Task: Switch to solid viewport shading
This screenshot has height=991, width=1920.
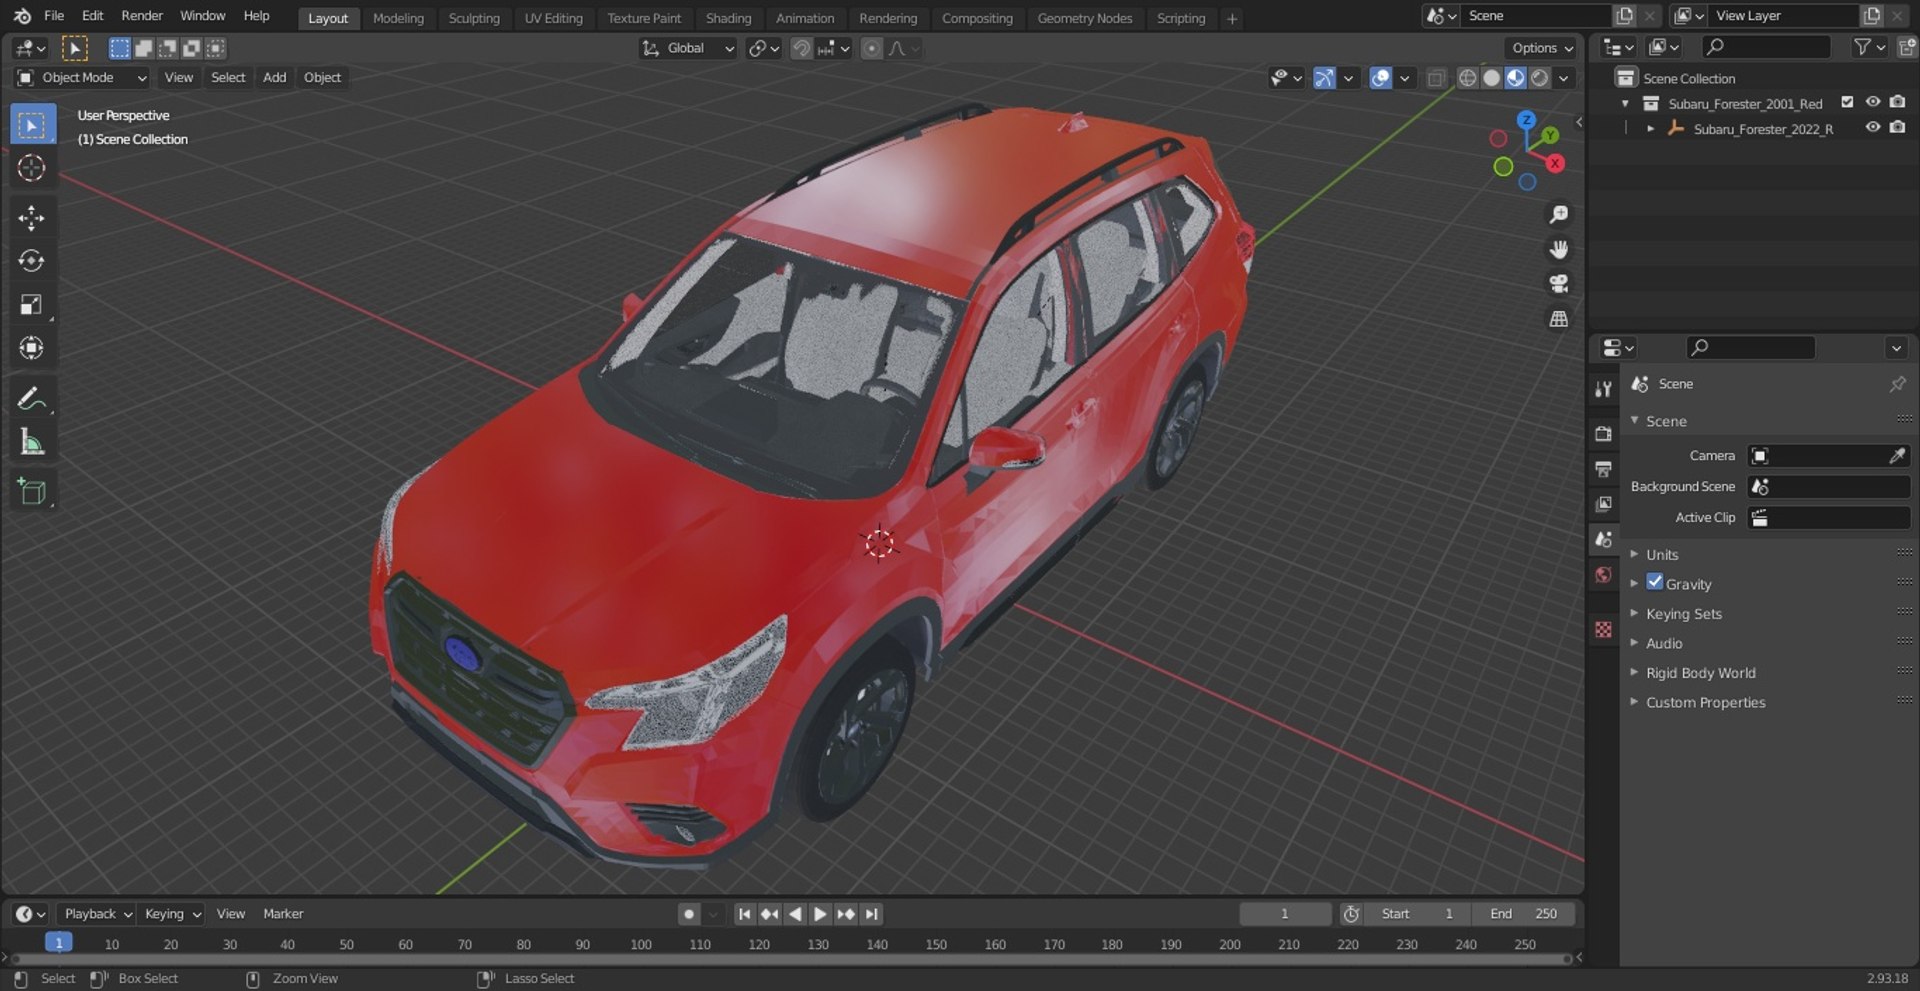Action: pyautogui.click(x=1491, y=78)
